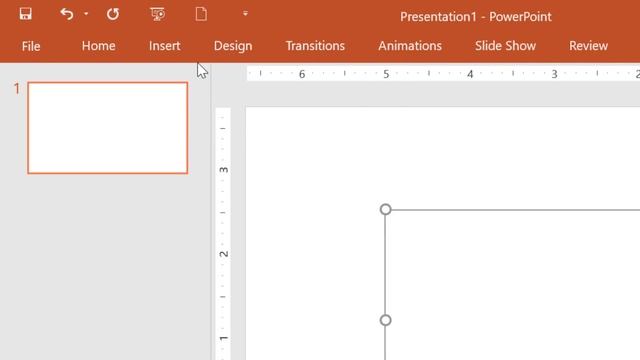
Task: Open the Undo history dropdown arrow
Action: pos(86,14)
